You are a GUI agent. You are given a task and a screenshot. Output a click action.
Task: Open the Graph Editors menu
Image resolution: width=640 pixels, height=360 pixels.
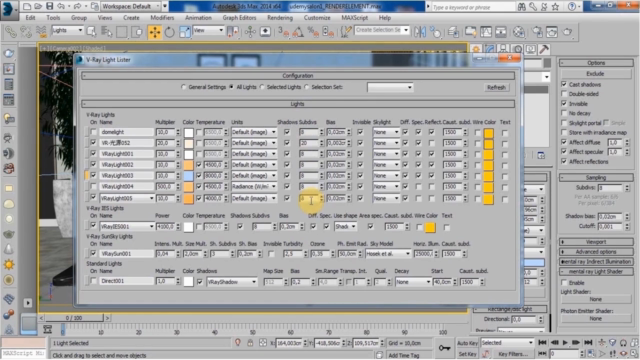[239, 18]
